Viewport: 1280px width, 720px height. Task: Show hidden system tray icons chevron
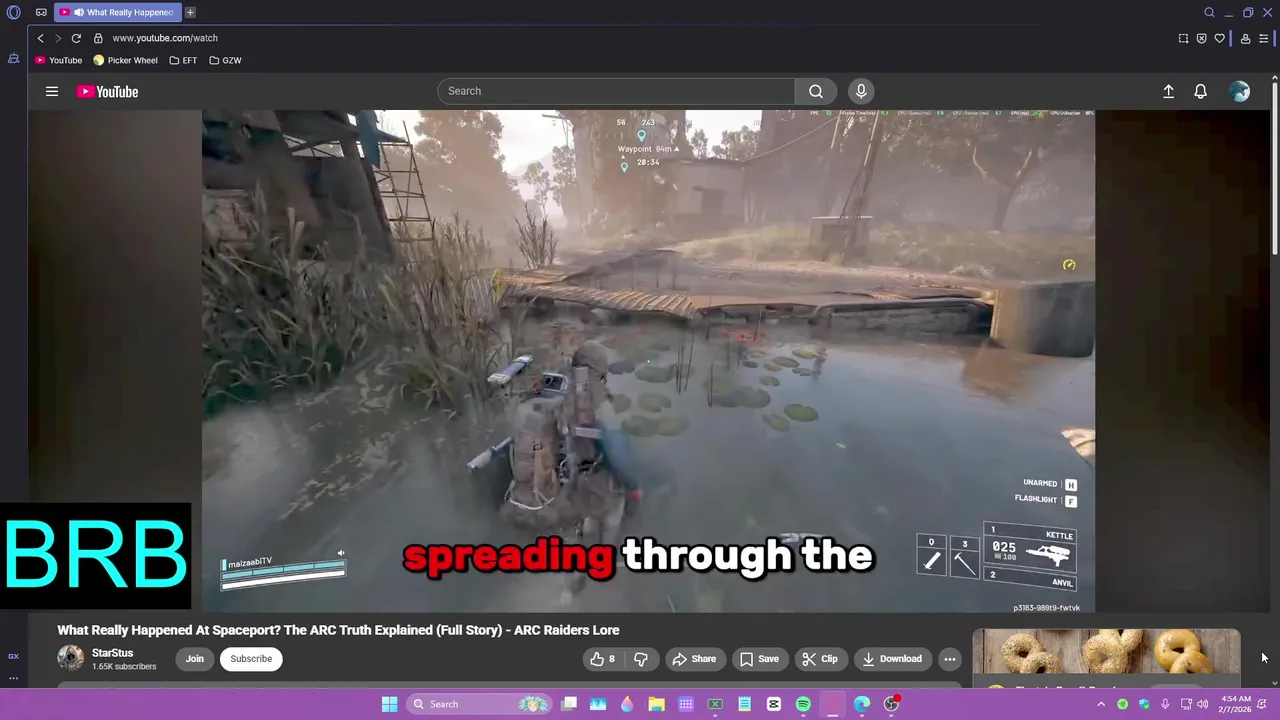pyautogui.click(x=1102, y=704)
